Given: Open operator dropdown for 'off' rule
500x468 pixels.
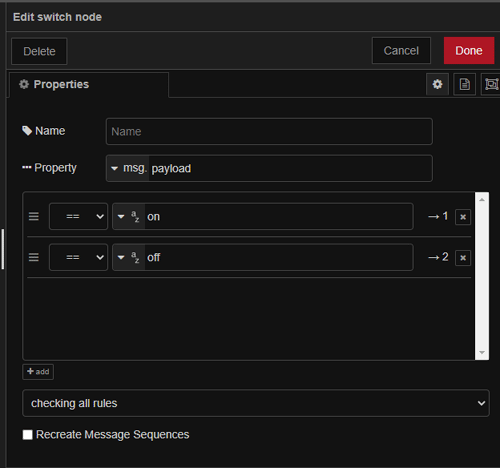Looking at the screenshot, I should coord(78,257).
